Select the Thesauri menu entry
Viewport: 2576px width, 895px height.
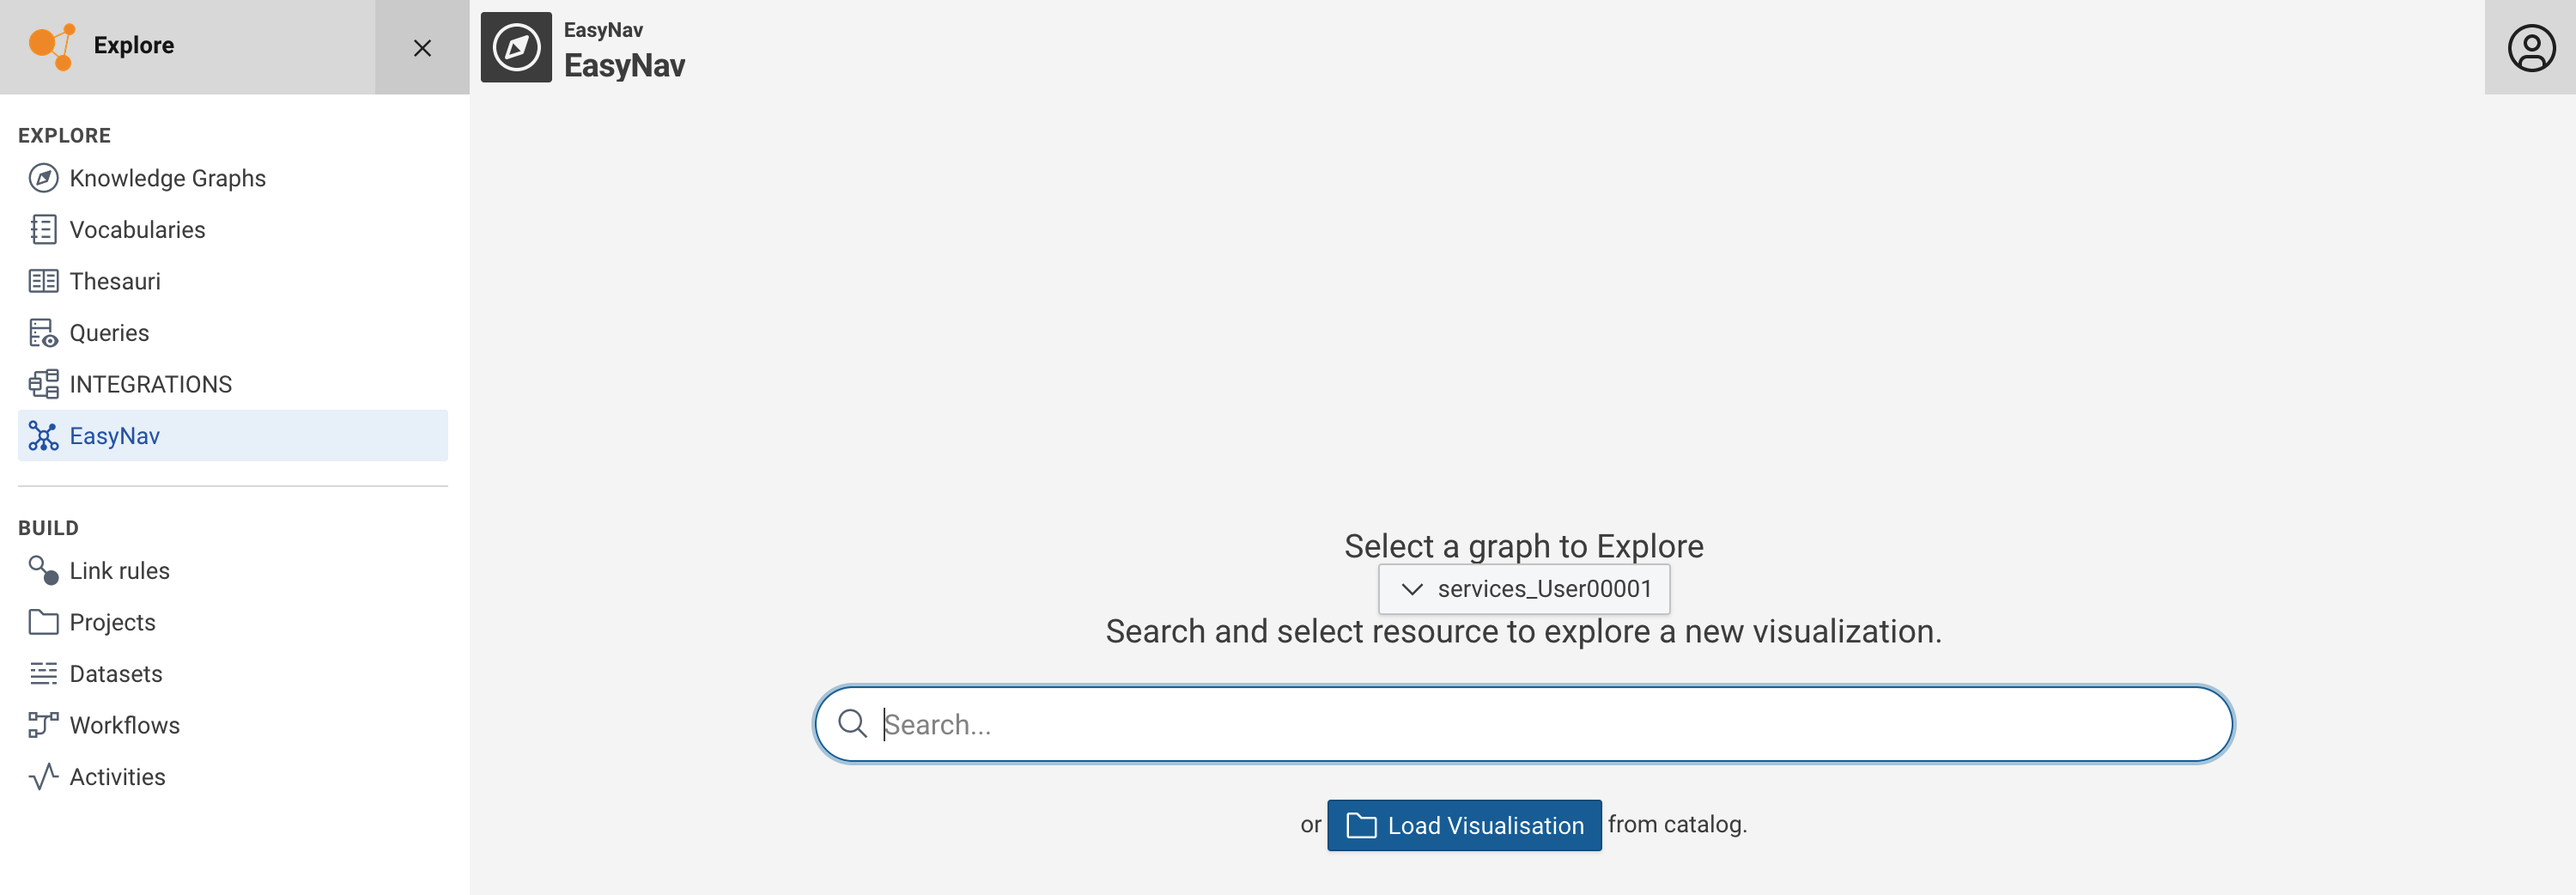[114, 281]
